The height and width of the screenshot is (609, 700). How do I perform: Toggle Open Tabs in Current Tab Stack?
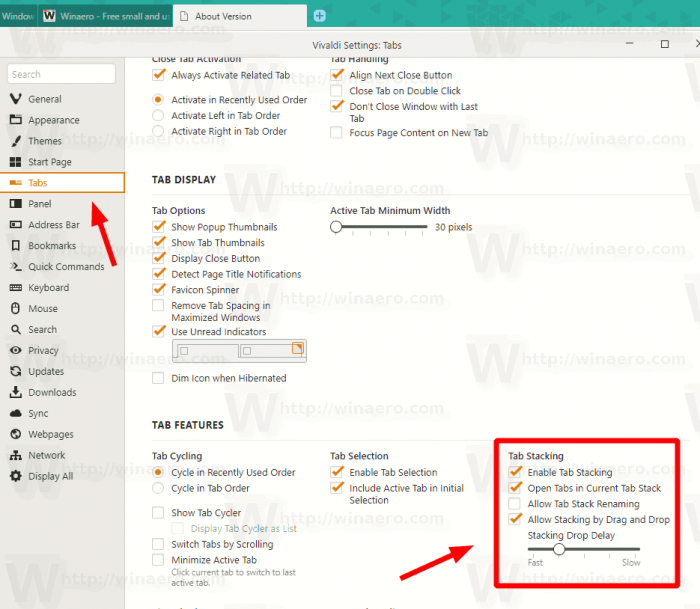[515, 488]
